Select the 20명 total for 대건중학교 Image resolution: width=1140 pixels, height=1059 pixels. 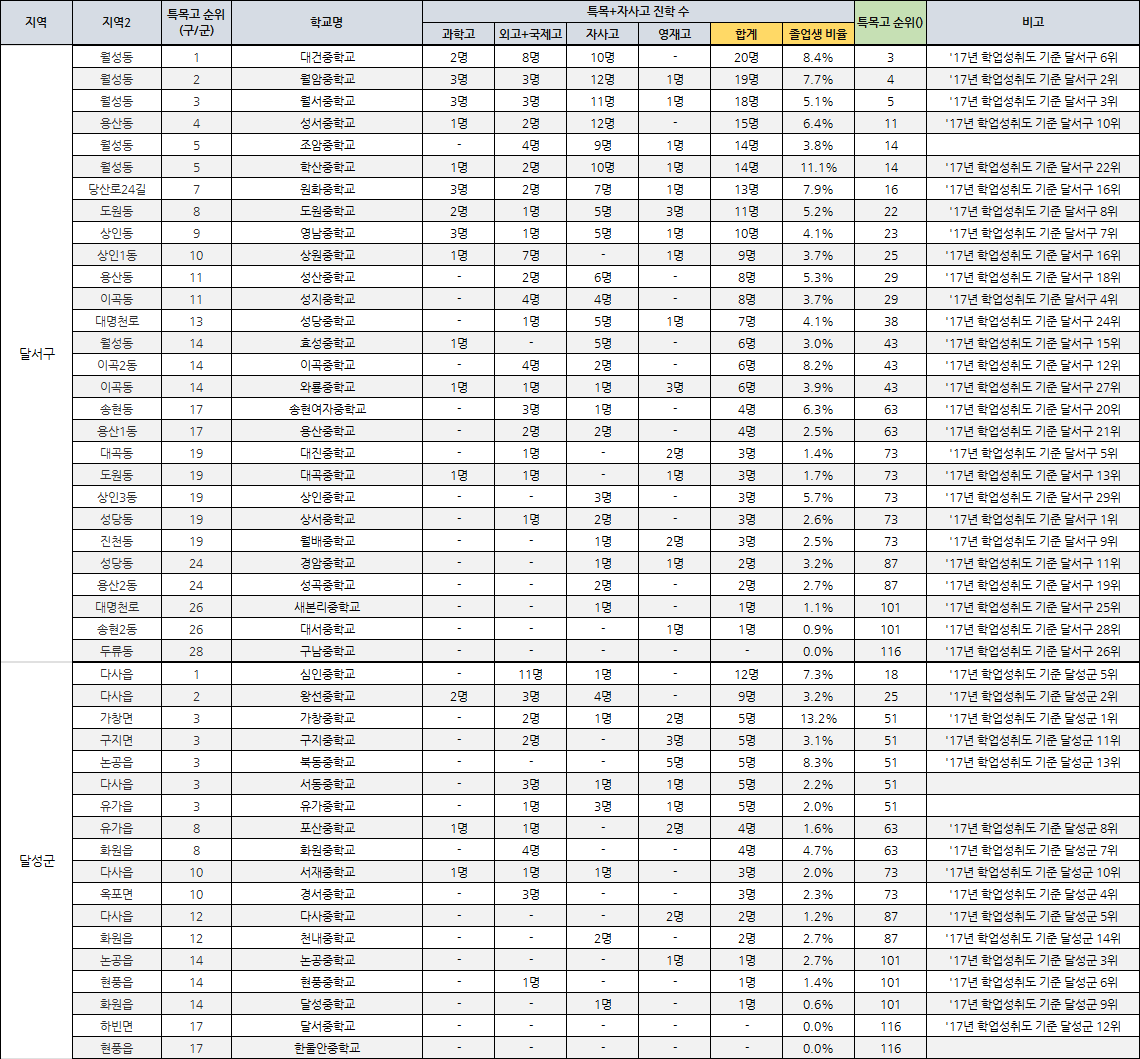[746, 57]
